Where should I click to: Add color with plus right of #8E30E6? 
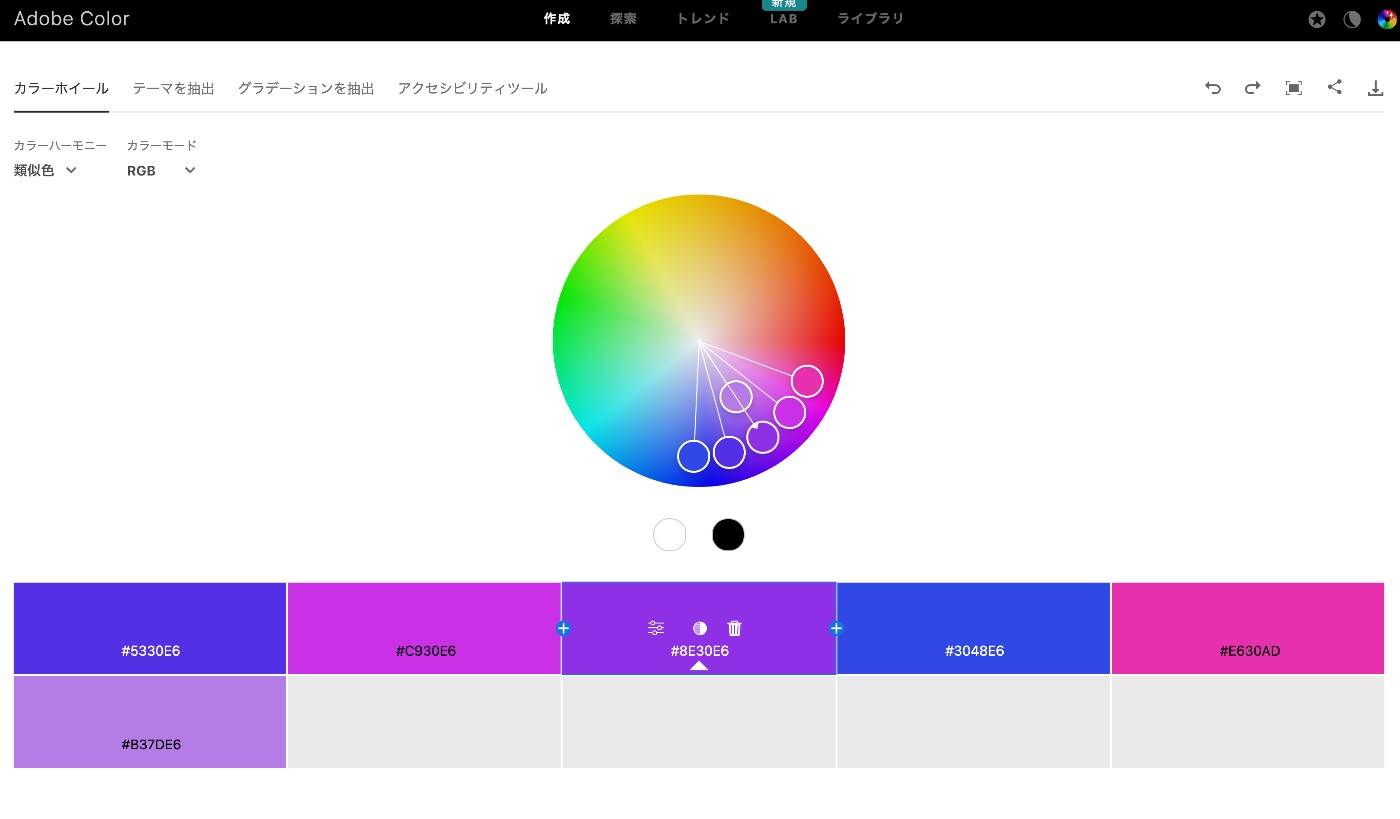(x=836, y=628)
